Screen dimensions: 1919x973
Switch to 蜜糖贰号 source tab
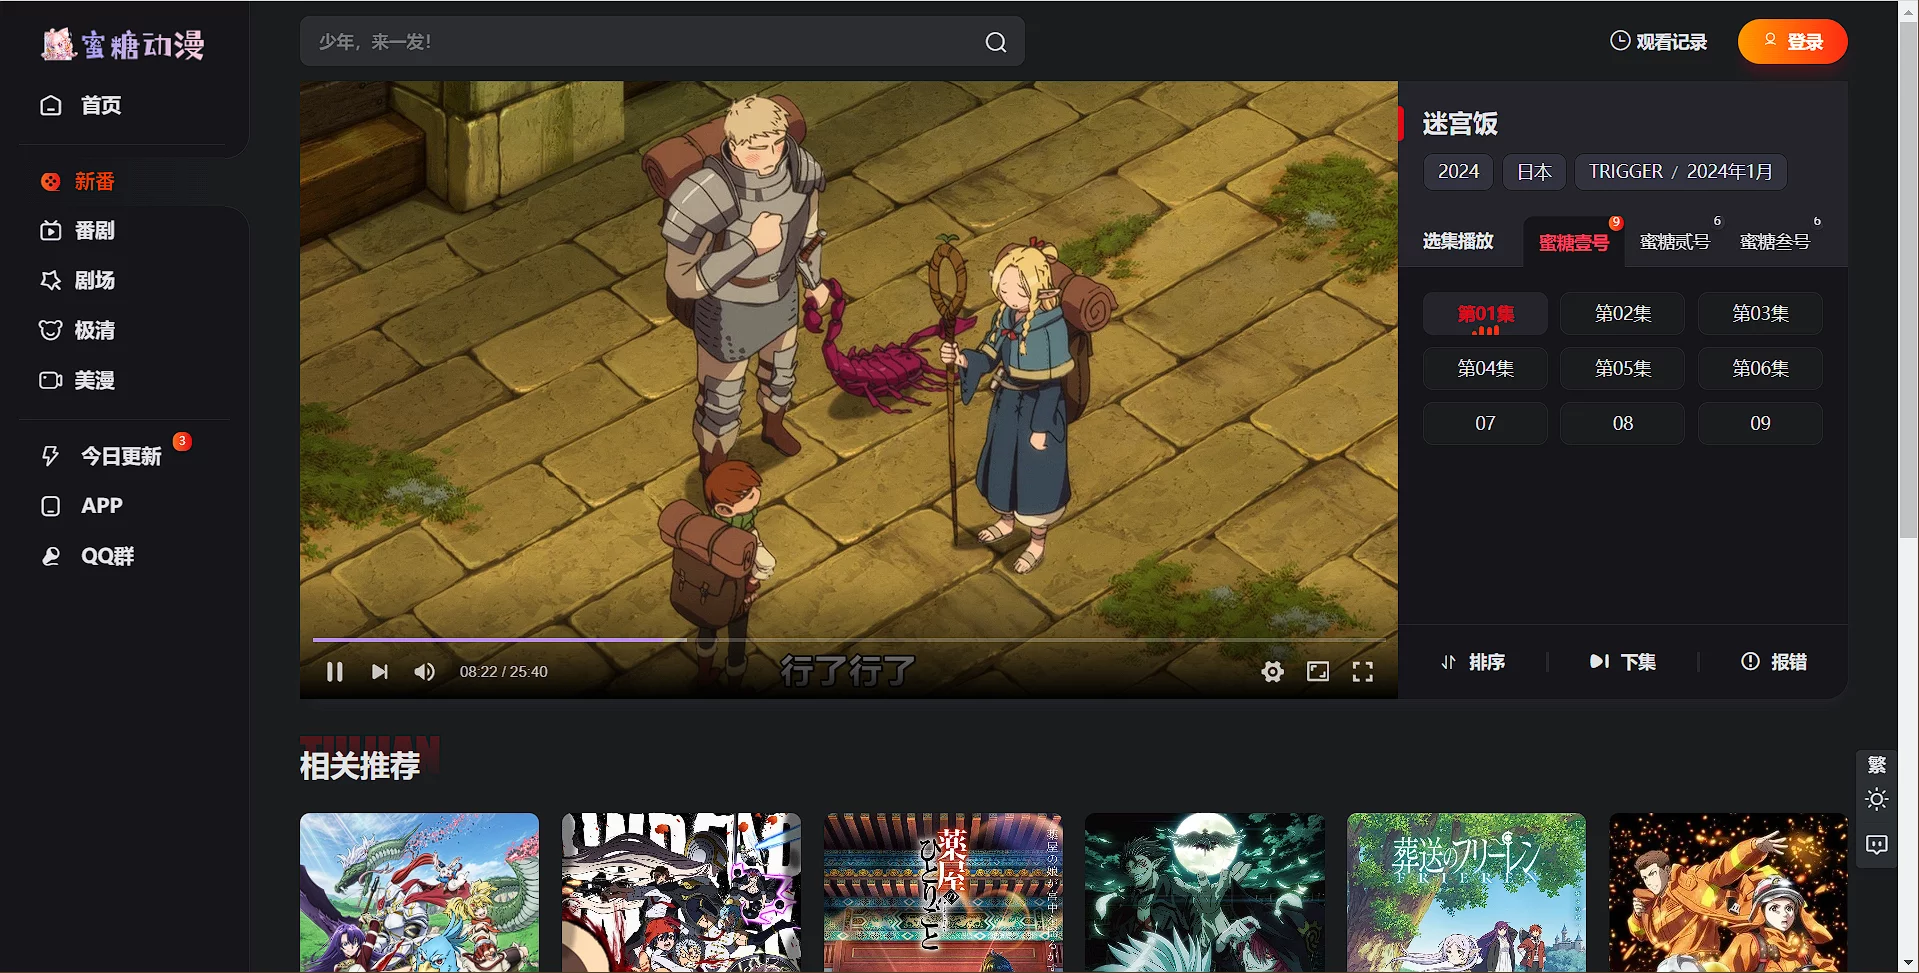pos(1674,242)
